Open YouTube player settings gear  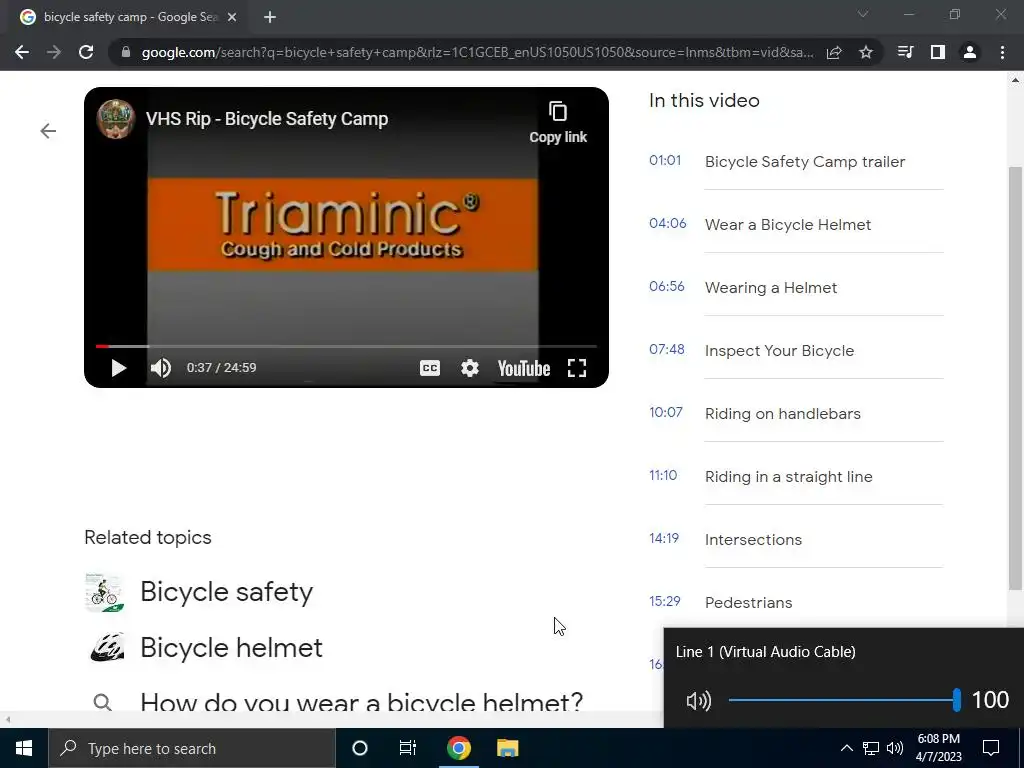[x=470, y=368]
